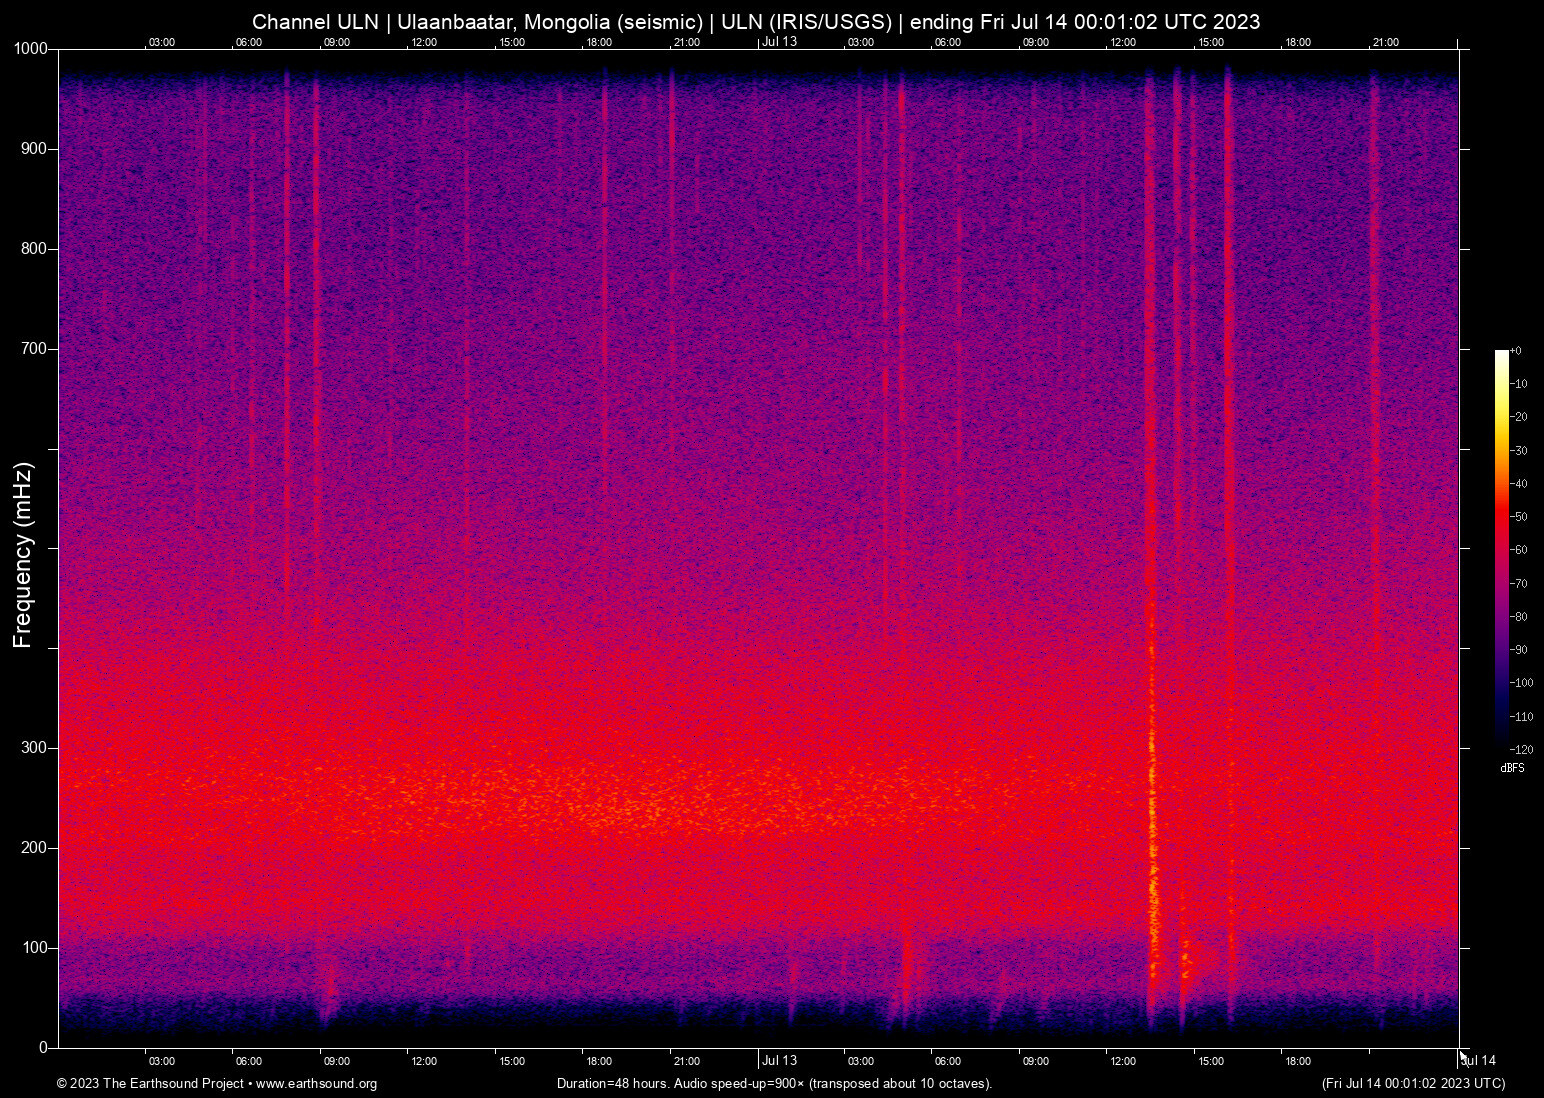Click the Duration=48 hours footer text
The width and height of the screenshot is (1544, 1098).
(x=773, y=1083)
